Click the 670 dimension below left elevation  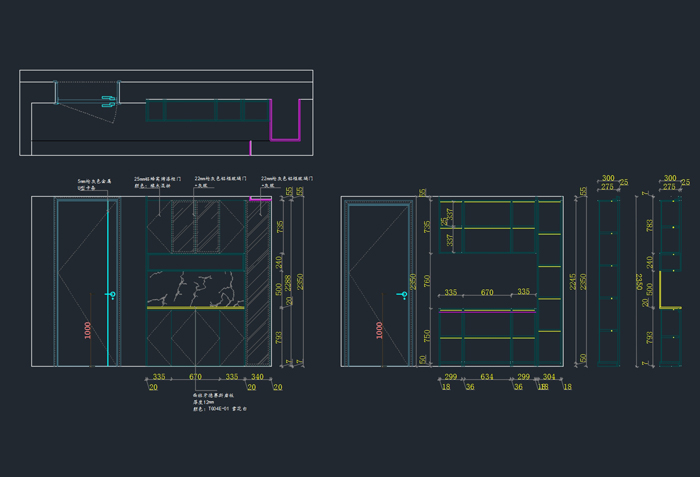coord(196,377)
